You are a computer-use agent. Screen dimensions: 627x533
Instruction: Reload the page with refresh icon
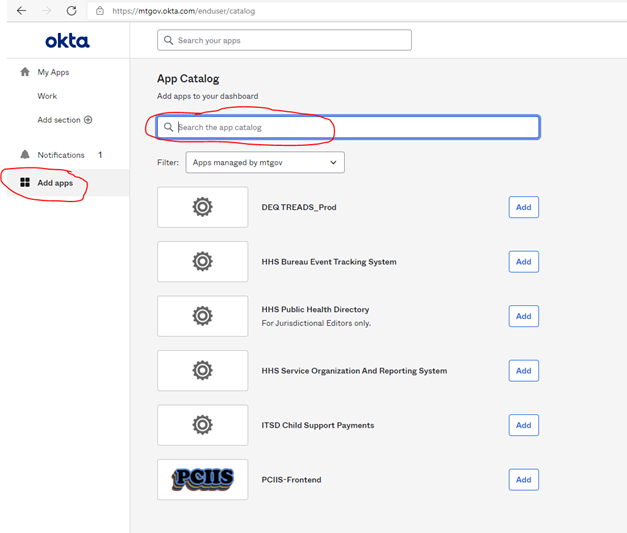[x=71, y=11]
